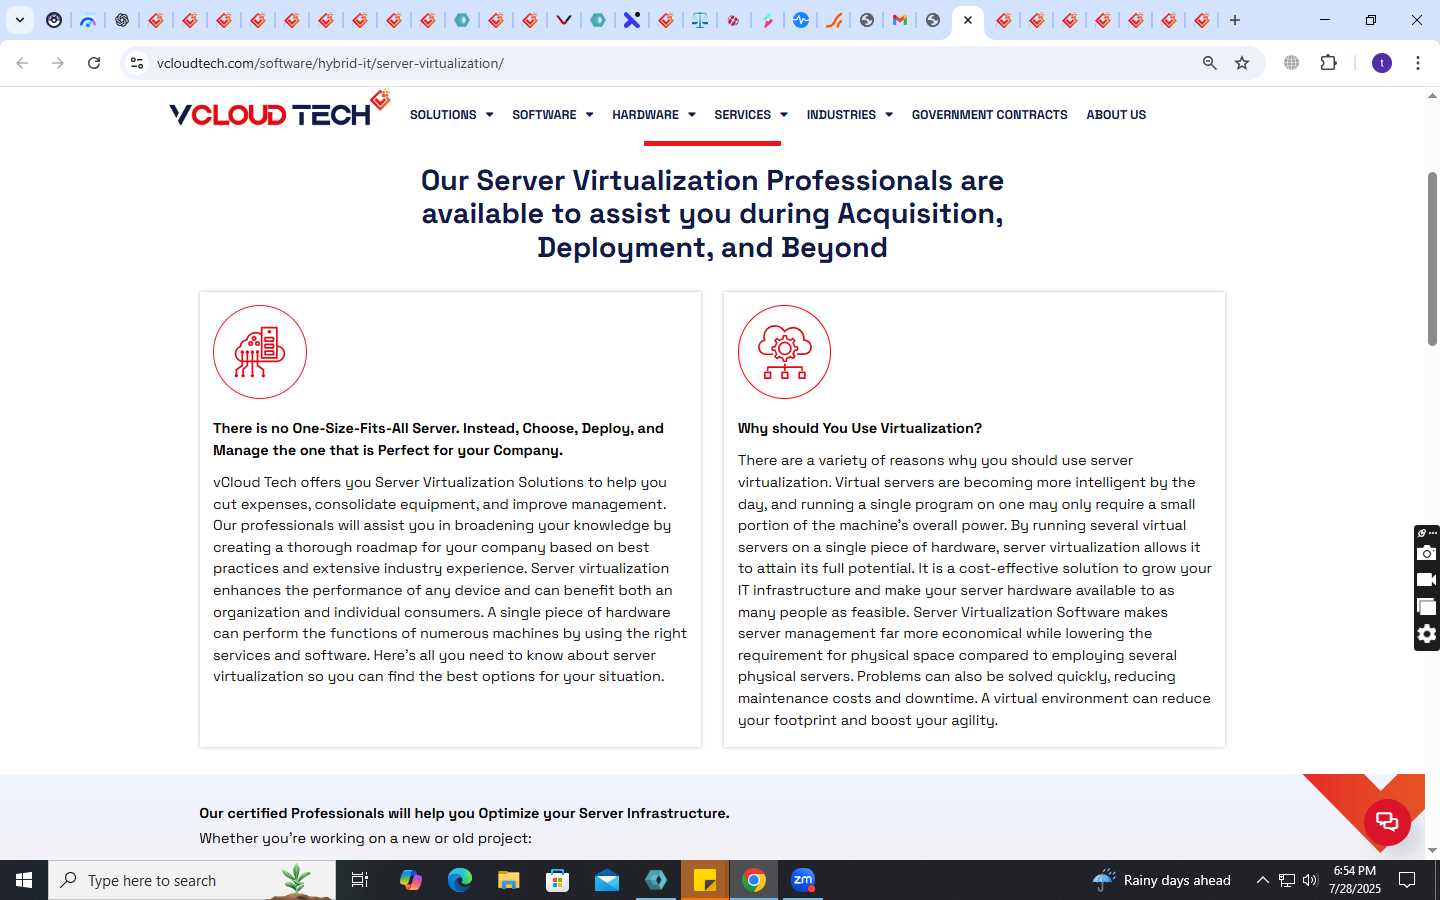Click the browser forward arrow
1440x900 pixels.
[x=58, y=63]
